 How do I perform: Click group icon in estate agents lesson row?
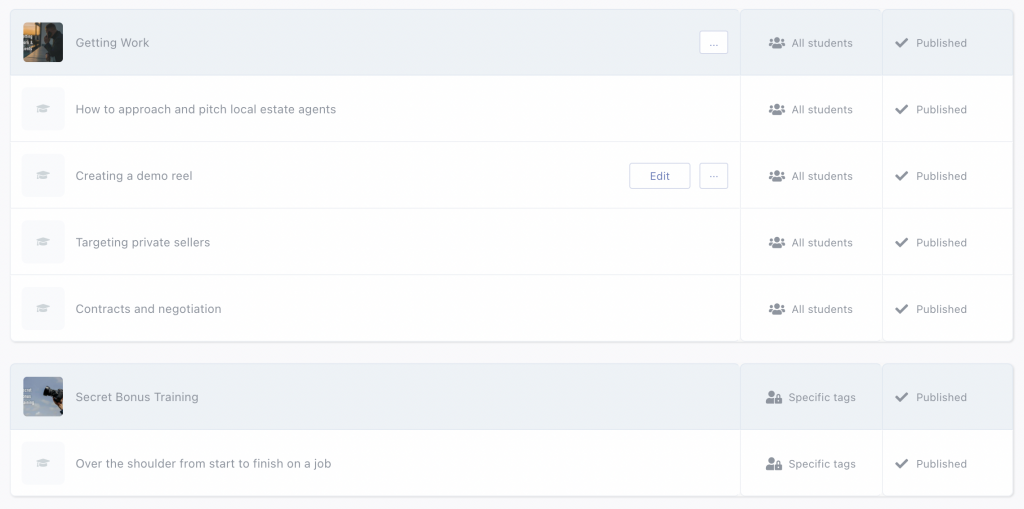coord(776,110)
